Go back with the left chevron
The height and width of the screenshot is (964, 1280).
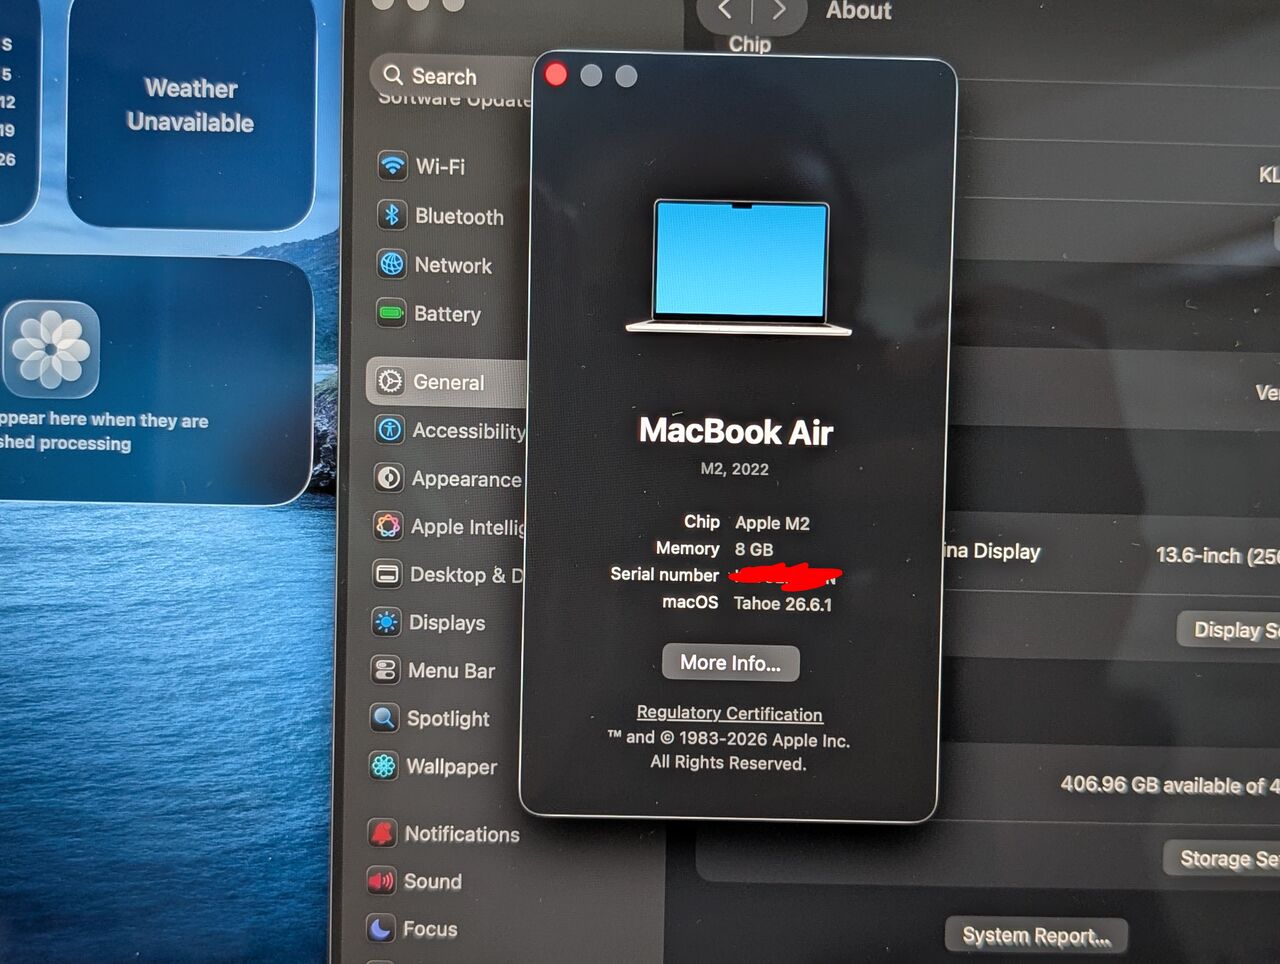(724, 11)
